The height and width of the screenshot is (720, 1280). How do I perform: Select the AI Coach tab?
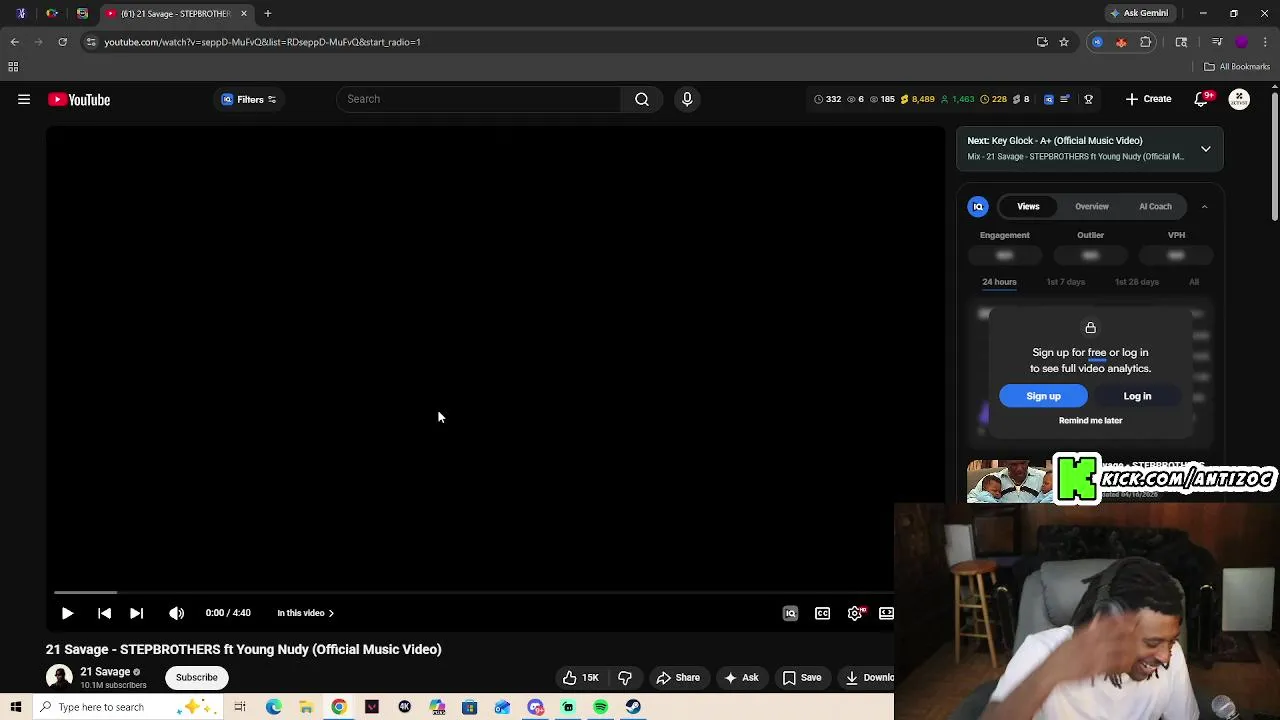click(1155, 206)
